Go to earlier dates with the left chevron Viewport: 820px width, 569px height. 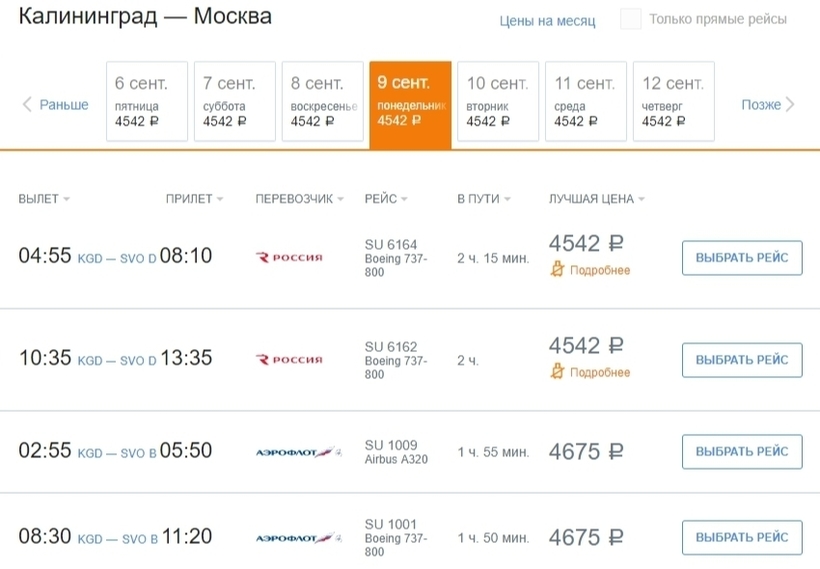[28, 104]
